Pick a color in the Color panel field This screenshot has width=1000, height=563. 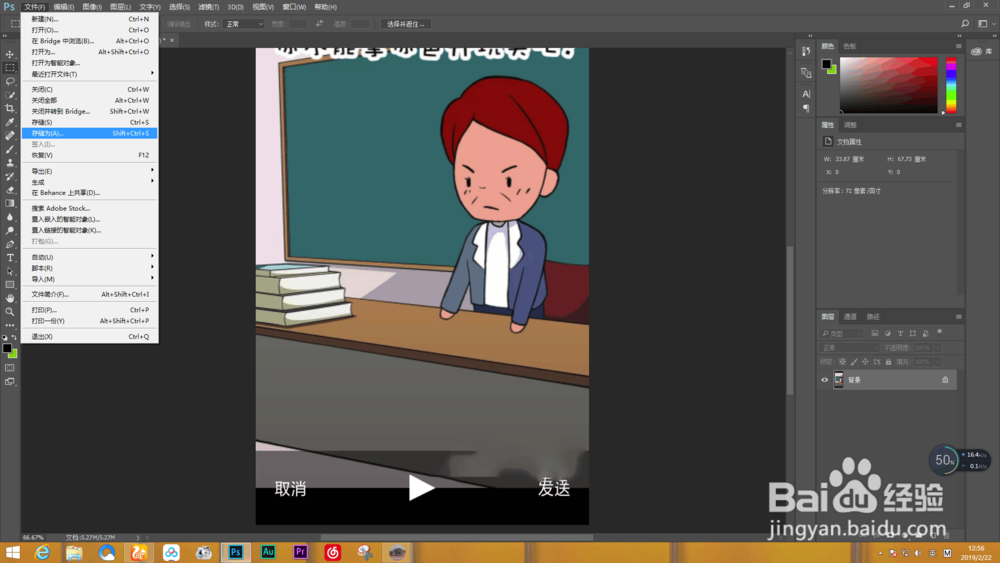click(888, 85)
